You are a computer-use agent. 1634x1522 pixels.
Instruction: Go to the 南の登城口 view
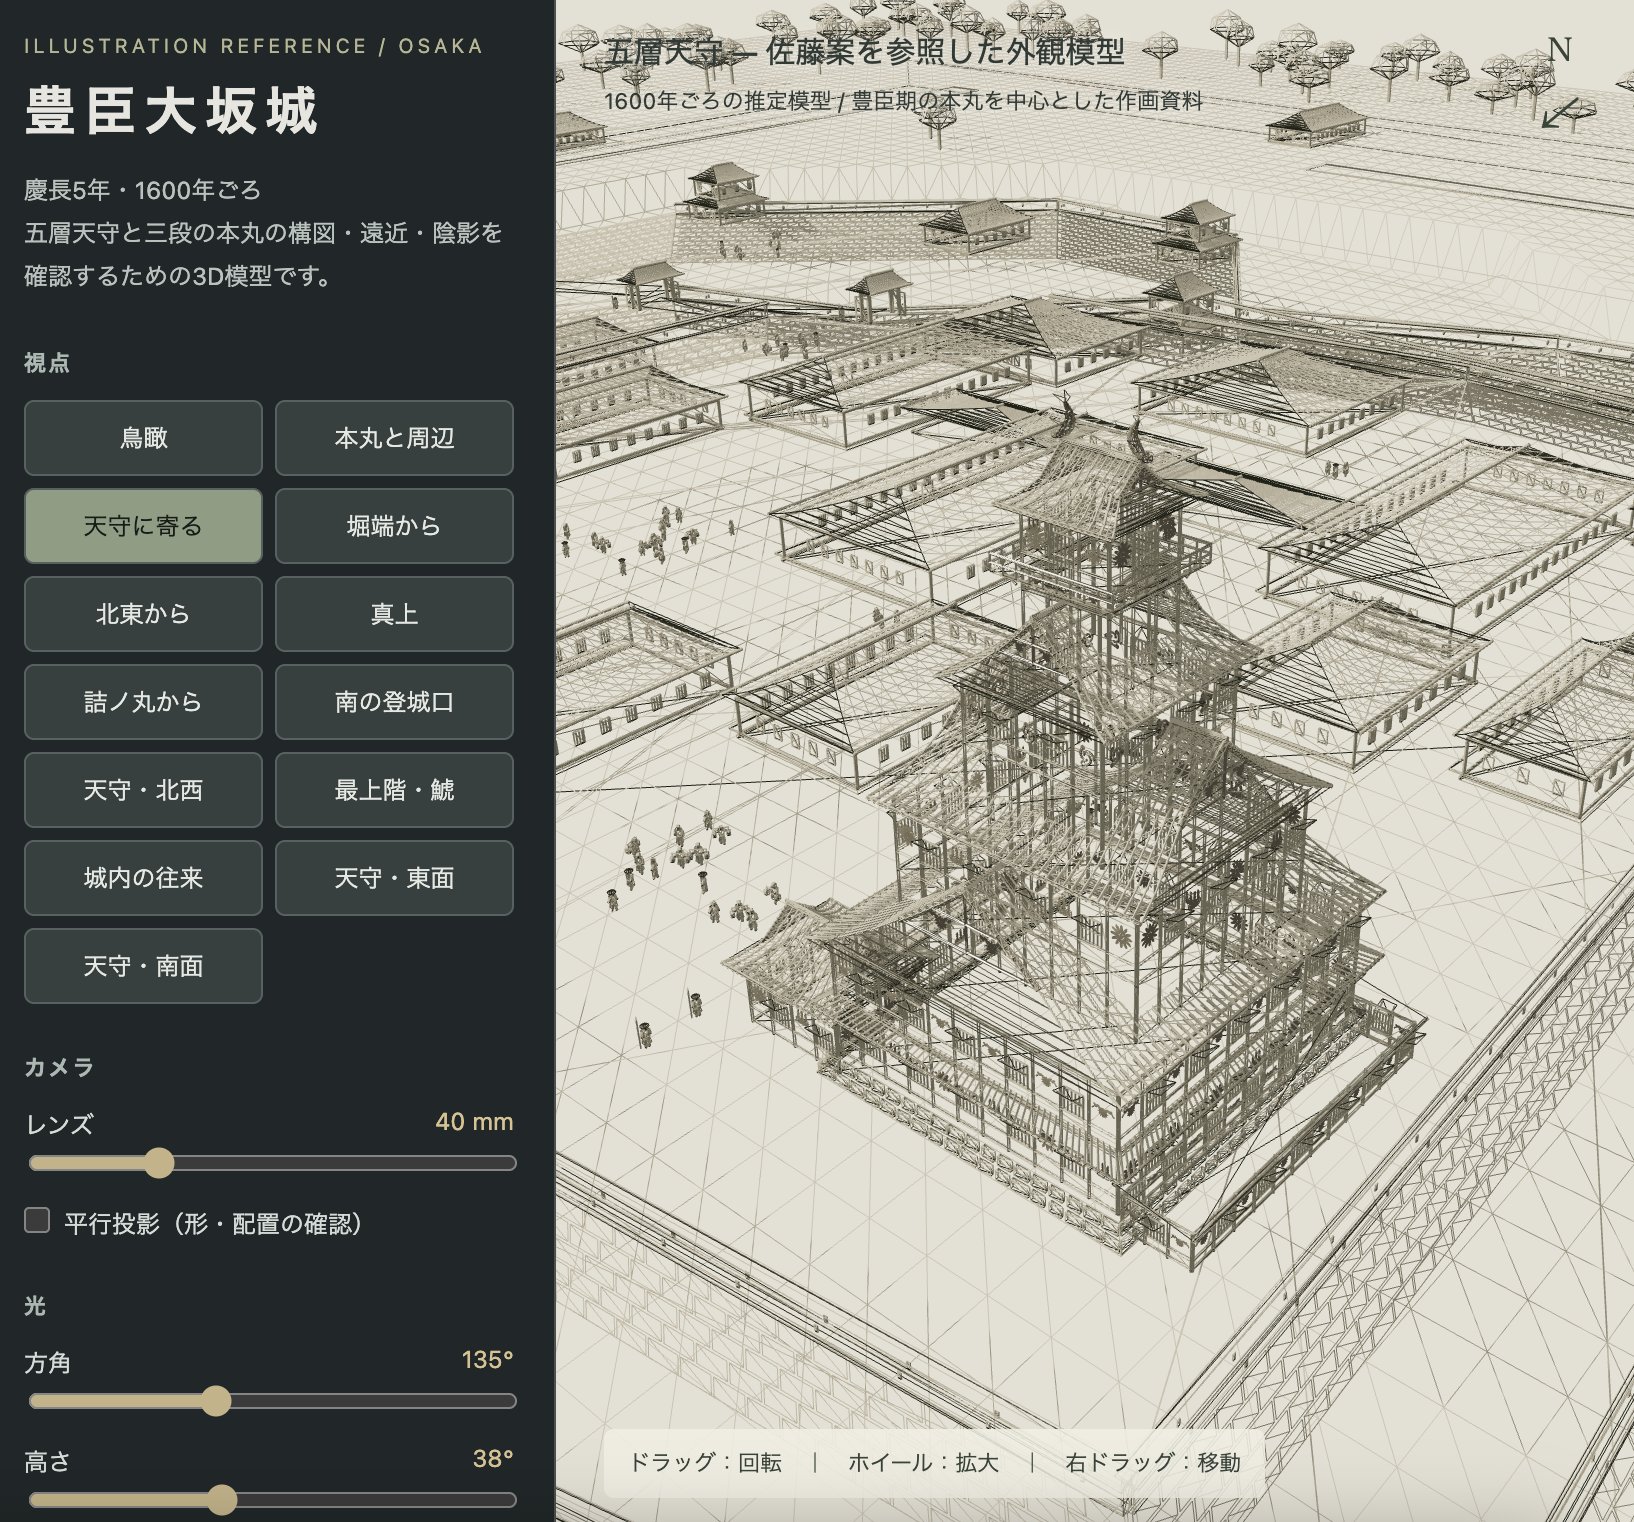pos(394,702)
